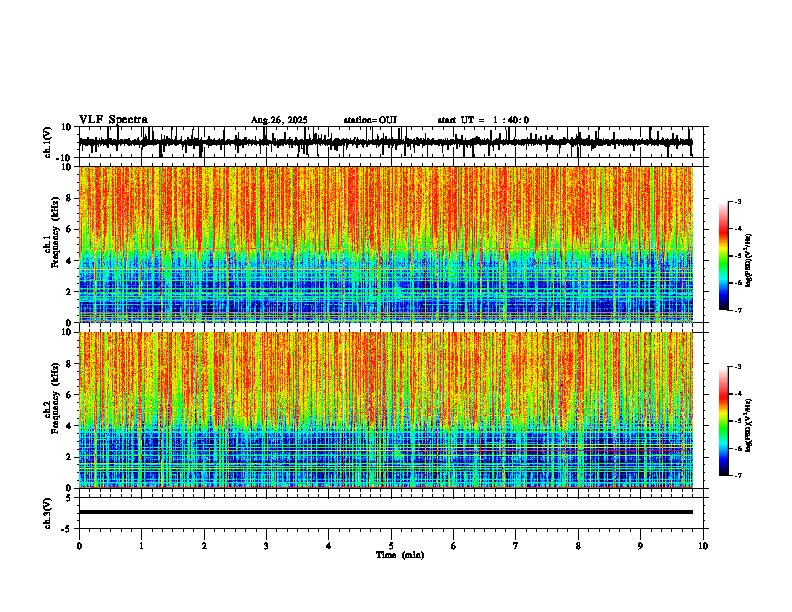Click the "VLF Spectra" plot title
The image size is (792, 612).
pyautogui.click(x=113, y=120)
